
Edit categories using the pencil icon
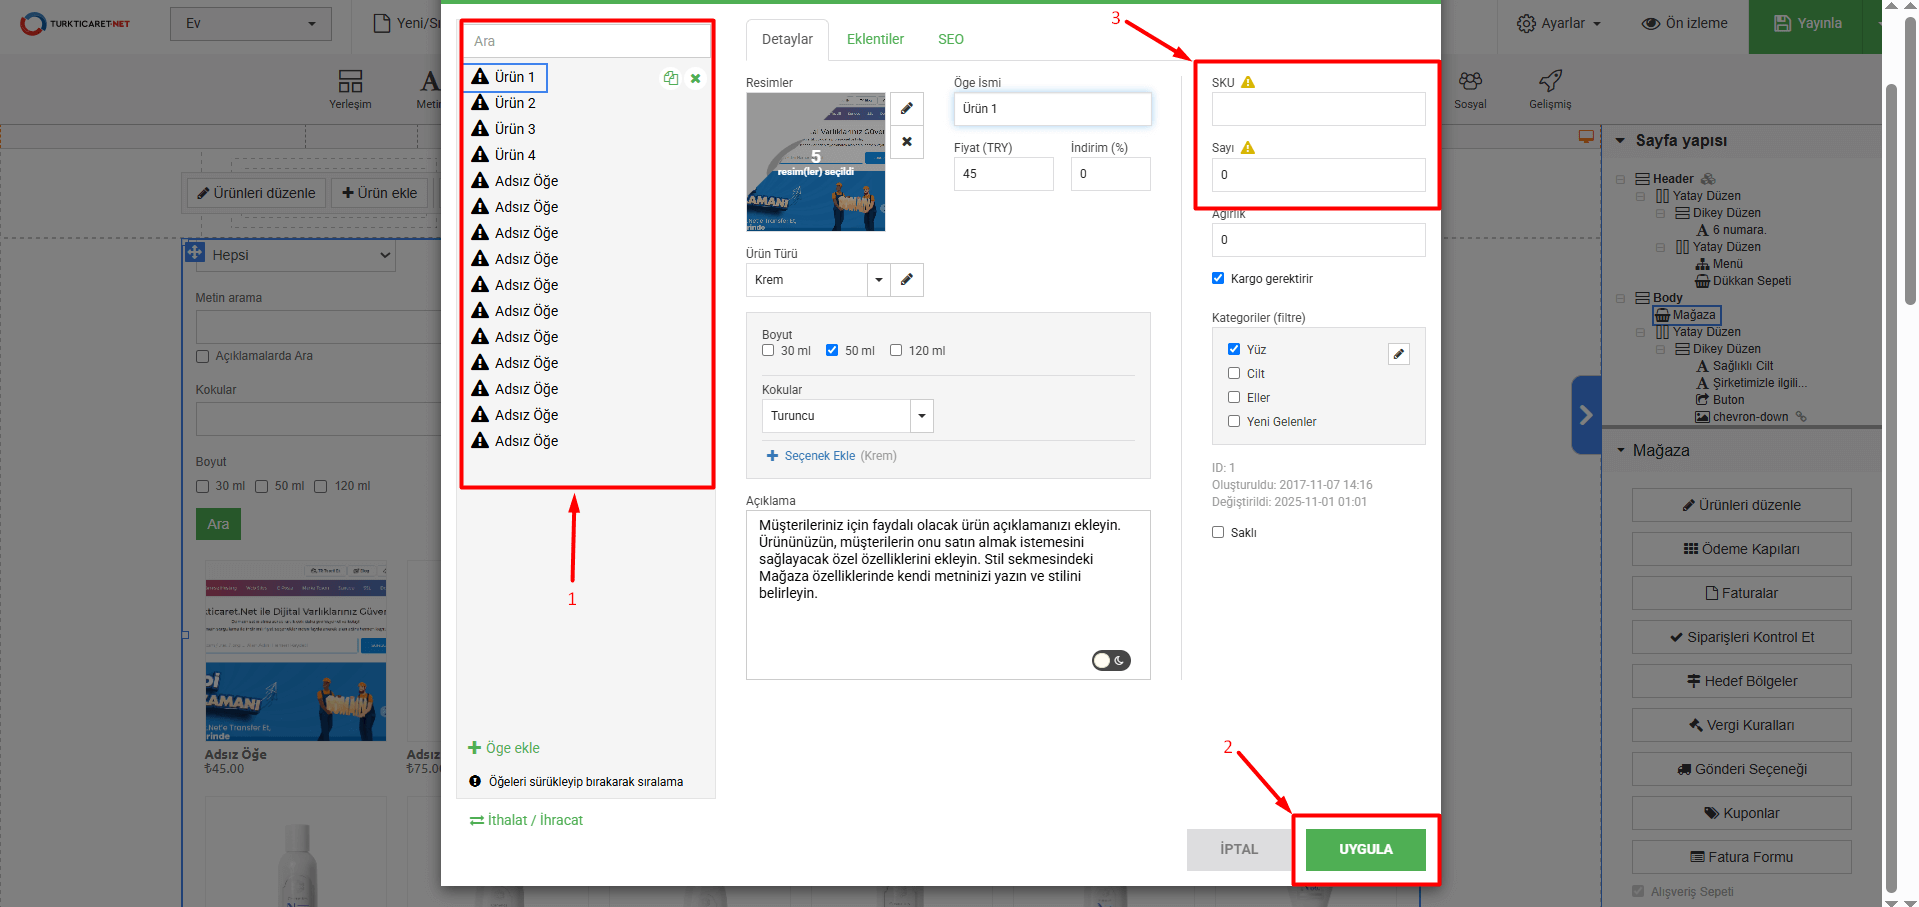click(1399, 354)
